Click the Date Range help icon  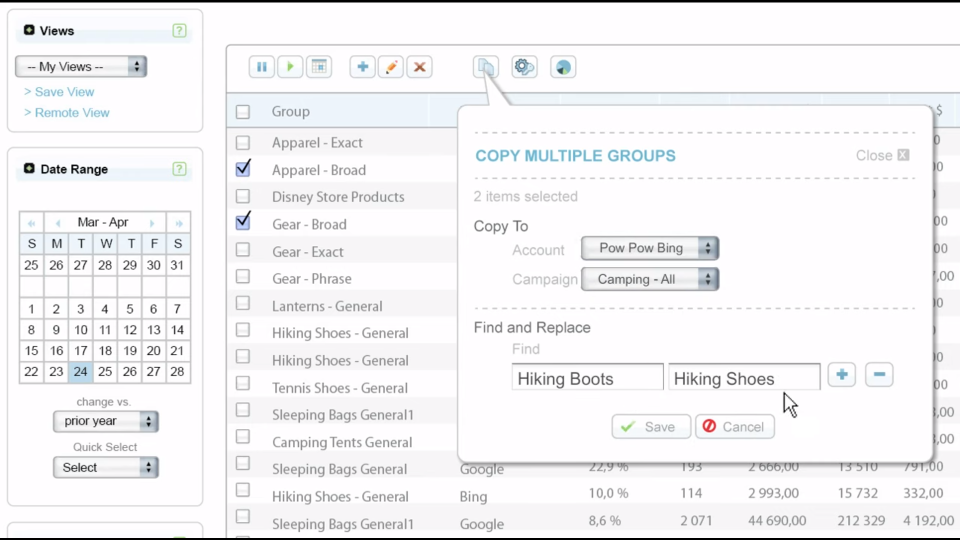[x=179, y=169]
